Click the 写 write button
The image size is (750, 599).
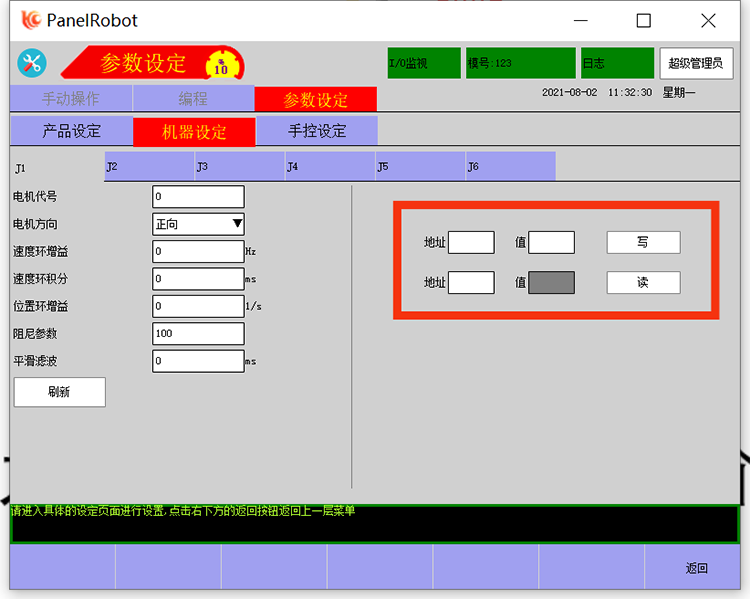pos(643,242)
